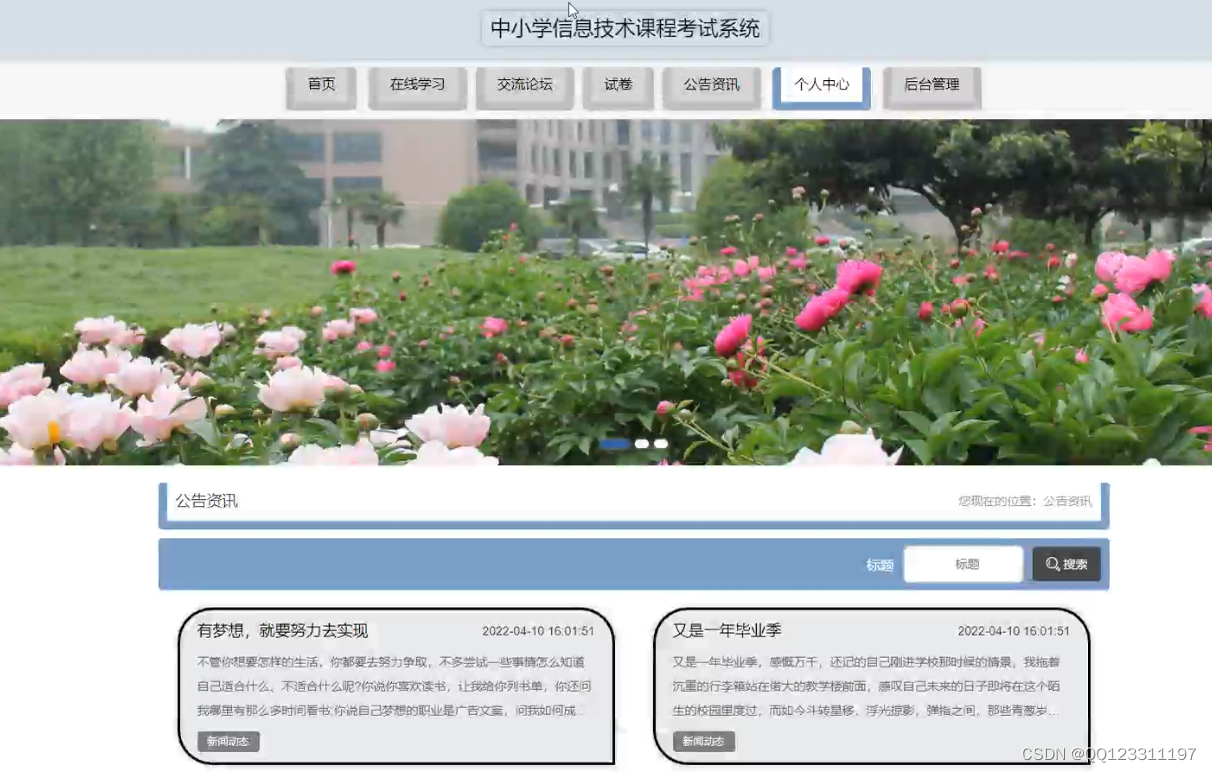Open 公告资讯 in the navigation bar
Image resolution: width=1212 pixels, height=772 pixels.
(x=712, y=87)
